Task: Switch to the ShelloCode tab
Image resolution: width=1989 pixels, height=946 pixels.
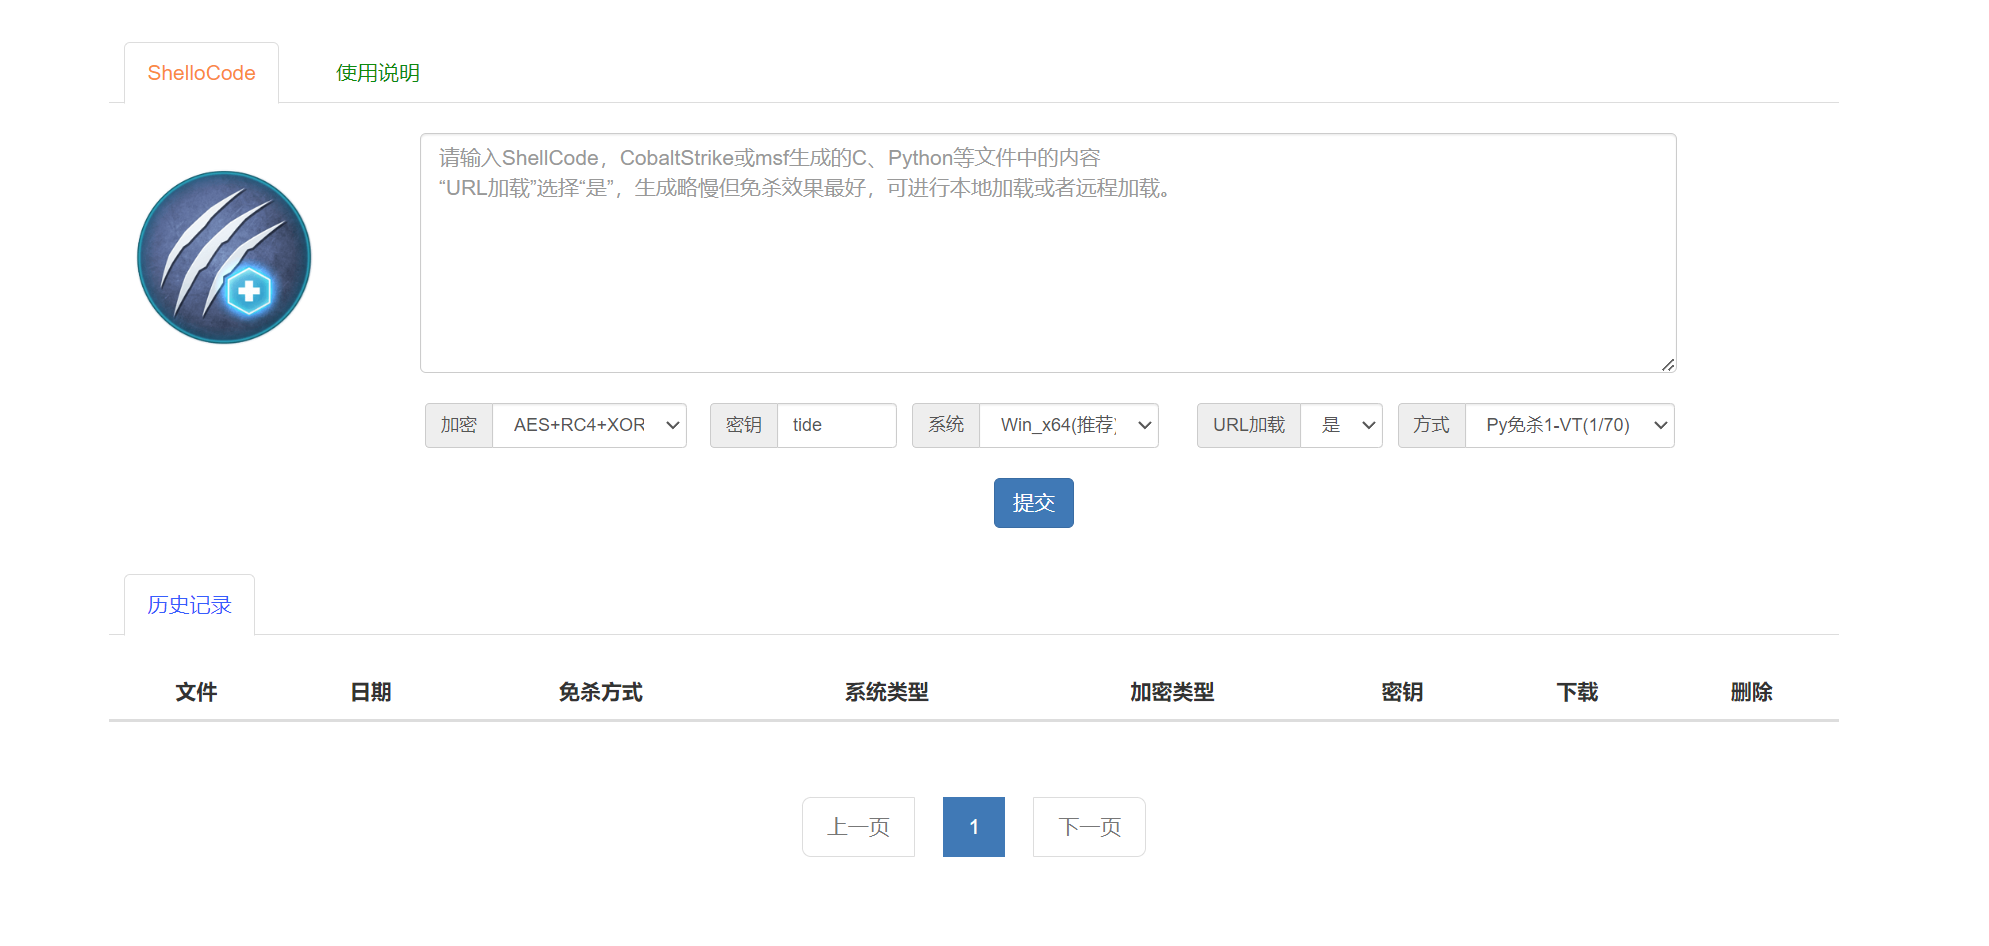Action: [201, 73]
